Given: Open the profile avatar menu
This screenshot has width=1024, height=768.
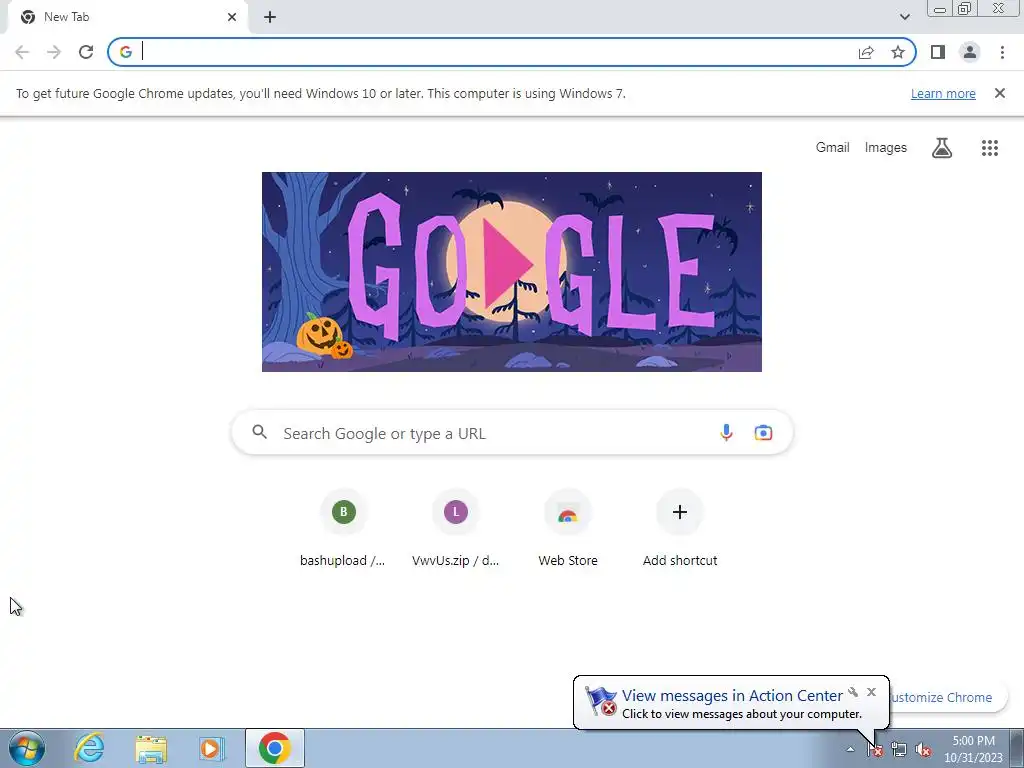Looking at the screenshot, I should (x=970, y=52).
